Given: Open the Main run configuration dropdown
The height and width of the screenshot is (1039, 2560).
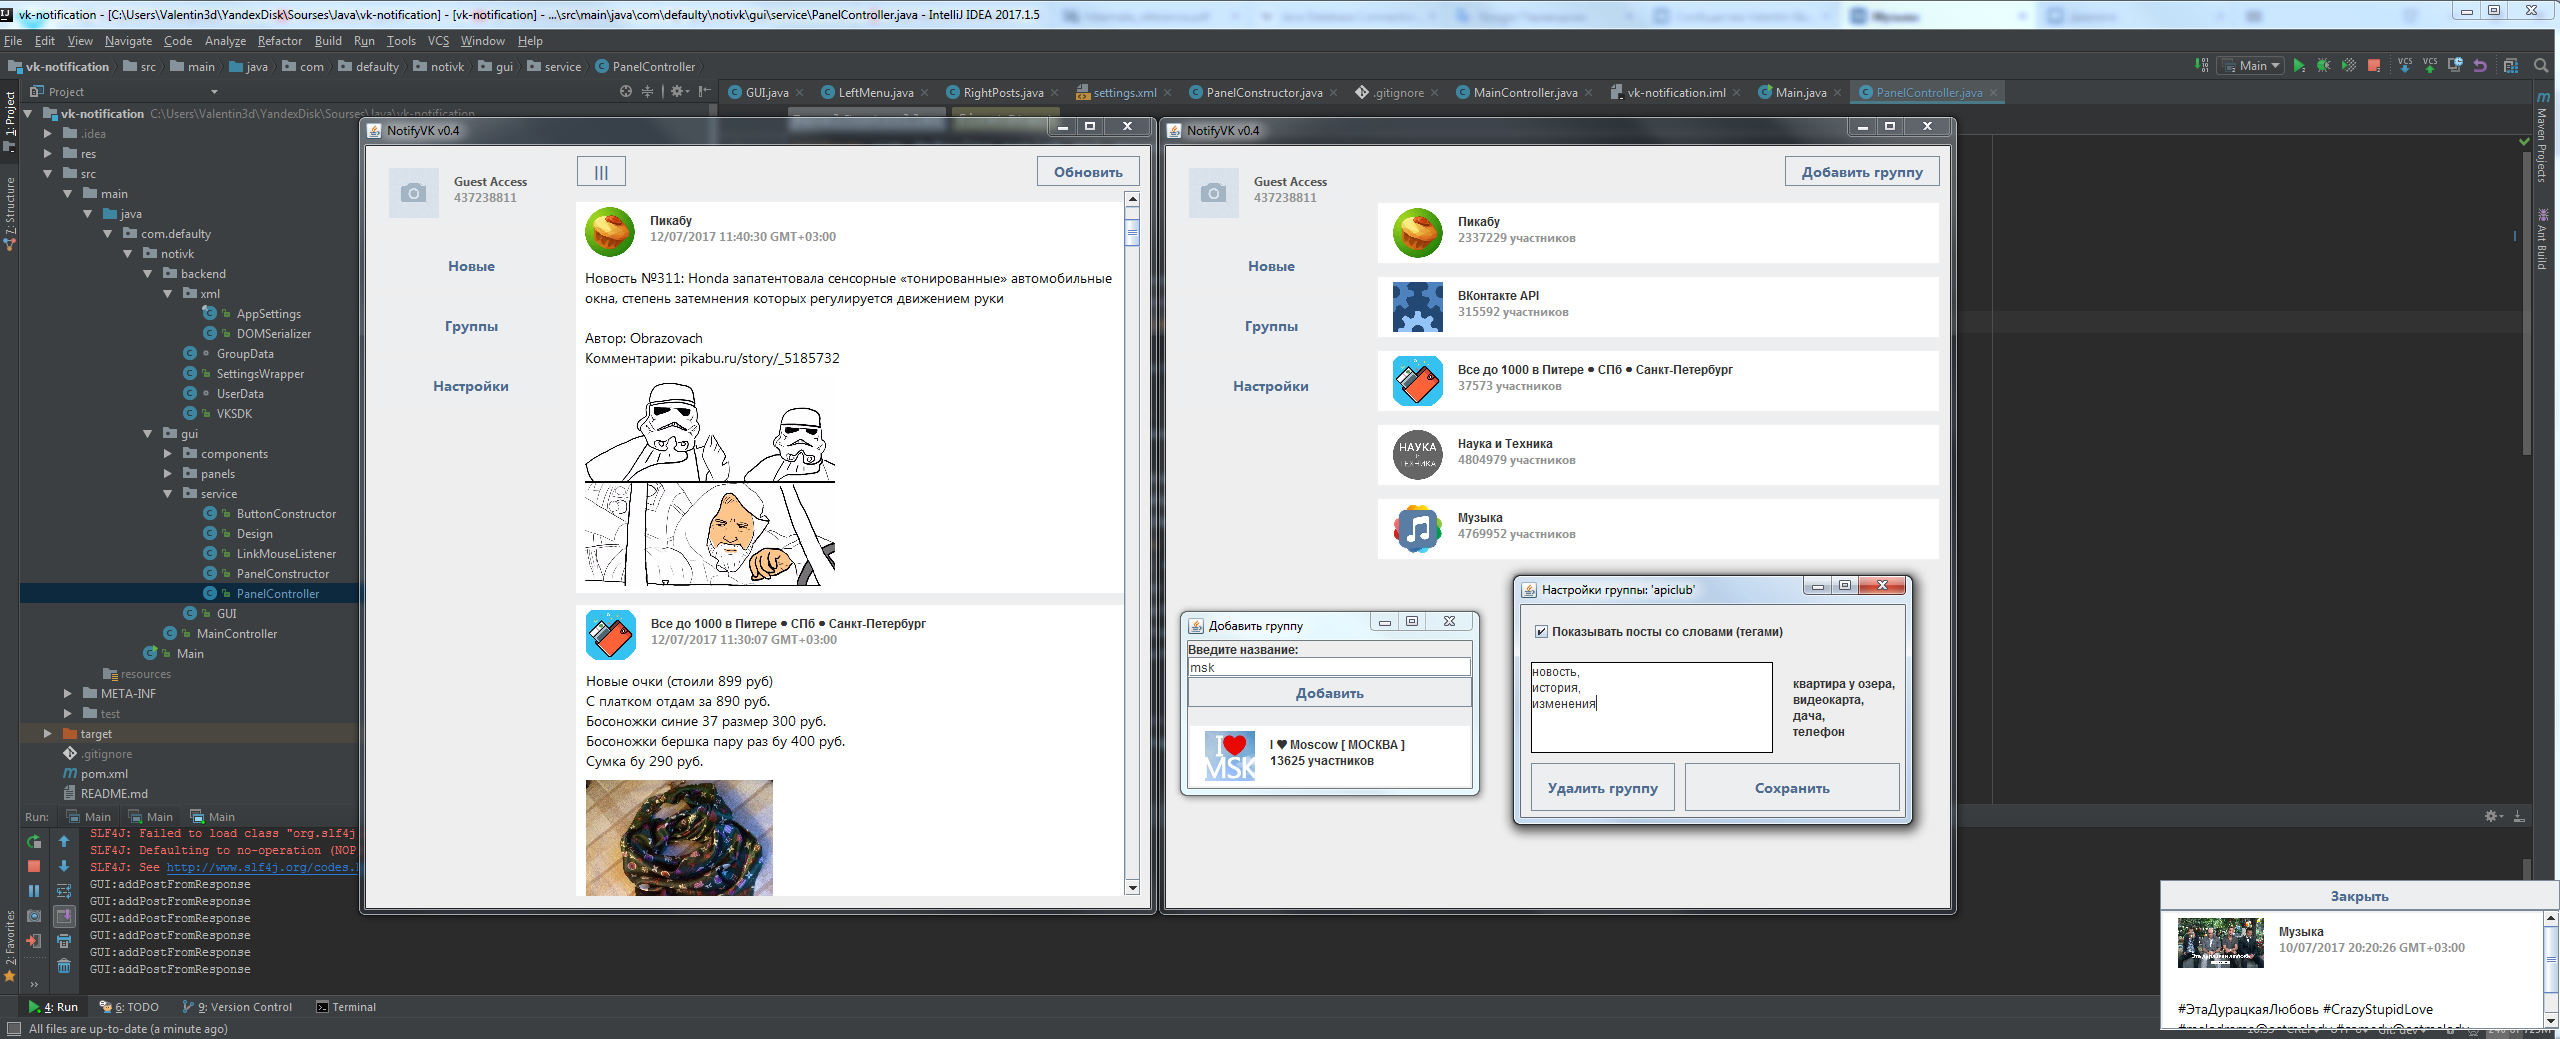Looking at the screenshot, I should pos(2251,66).
